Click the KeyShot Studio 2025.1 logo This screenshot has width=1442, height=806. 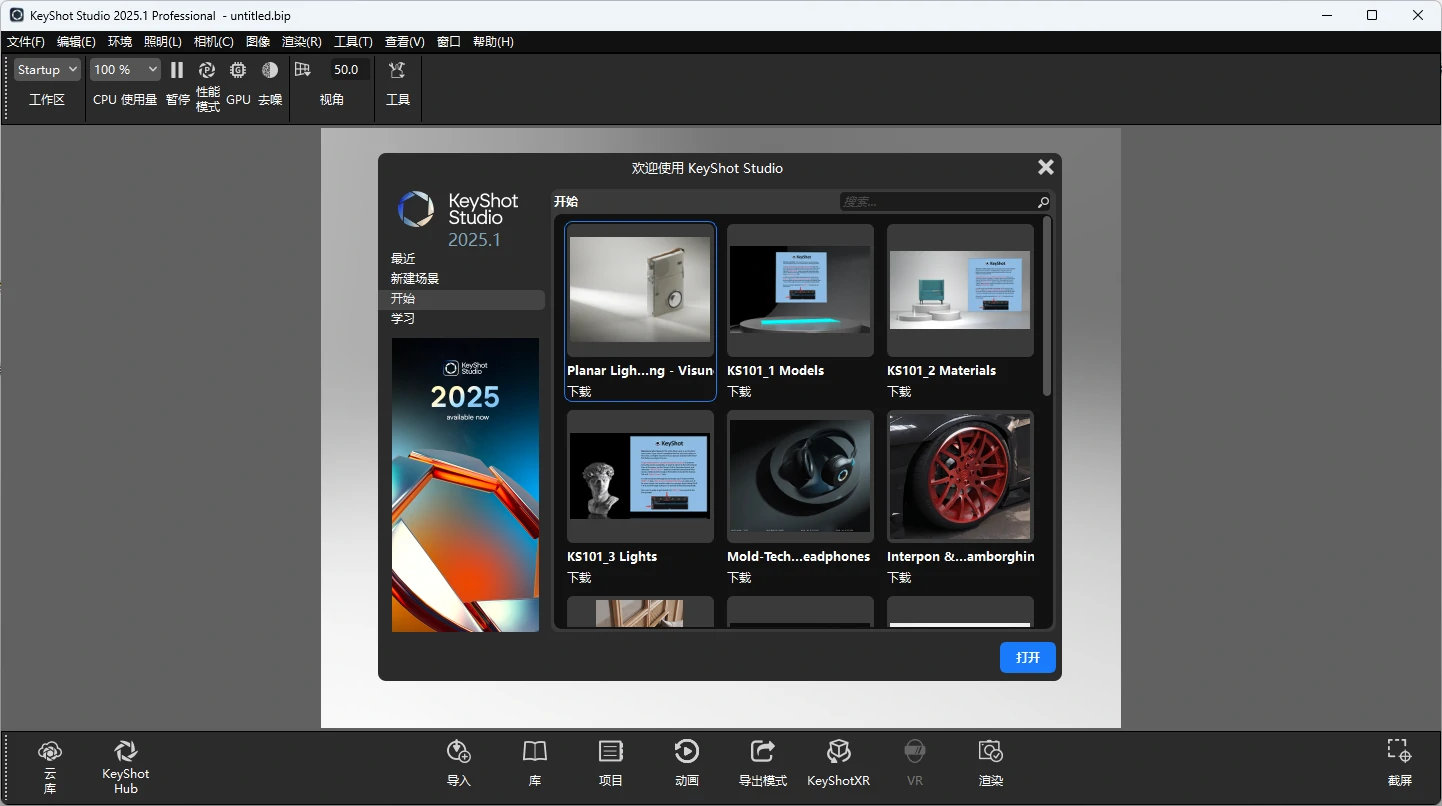click(458, 220)
